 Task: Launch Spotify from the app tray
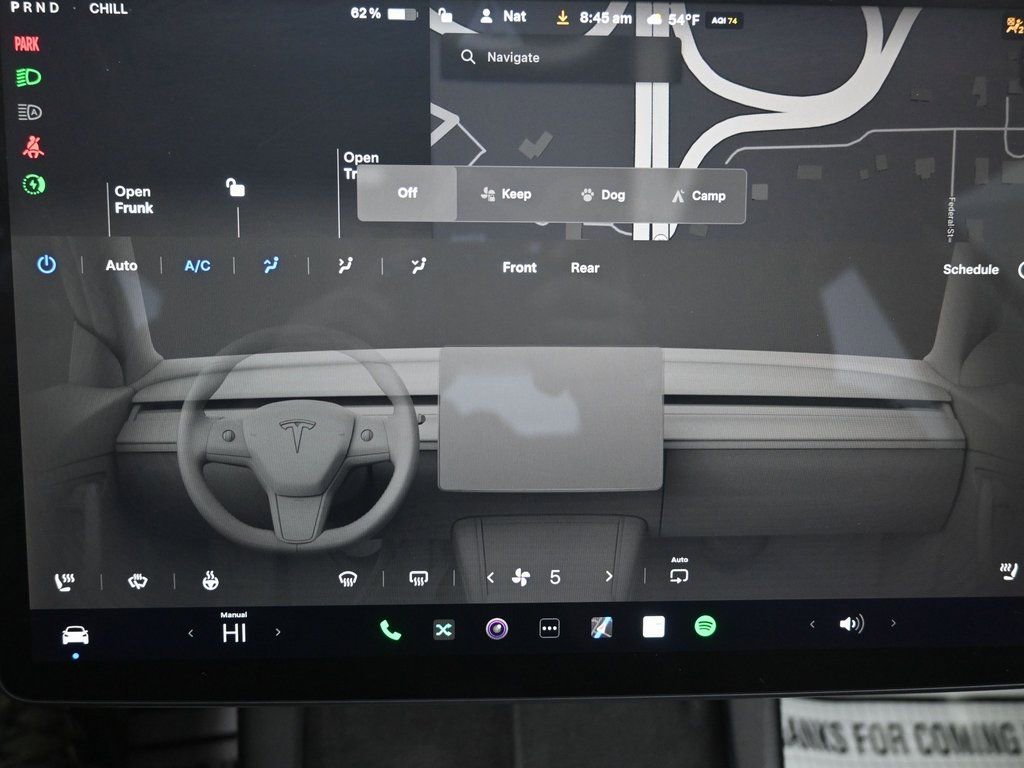click(x=707, y=629)
